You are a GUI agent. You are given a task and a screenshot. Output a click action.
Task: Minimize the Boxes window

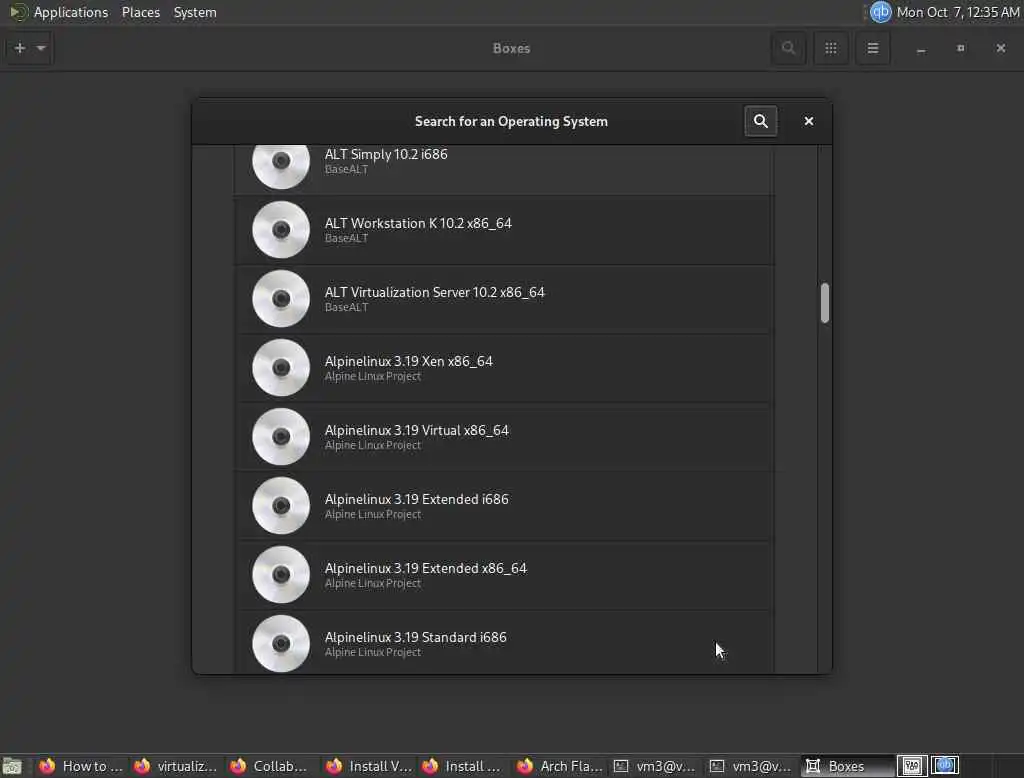(x=921, y=49)
